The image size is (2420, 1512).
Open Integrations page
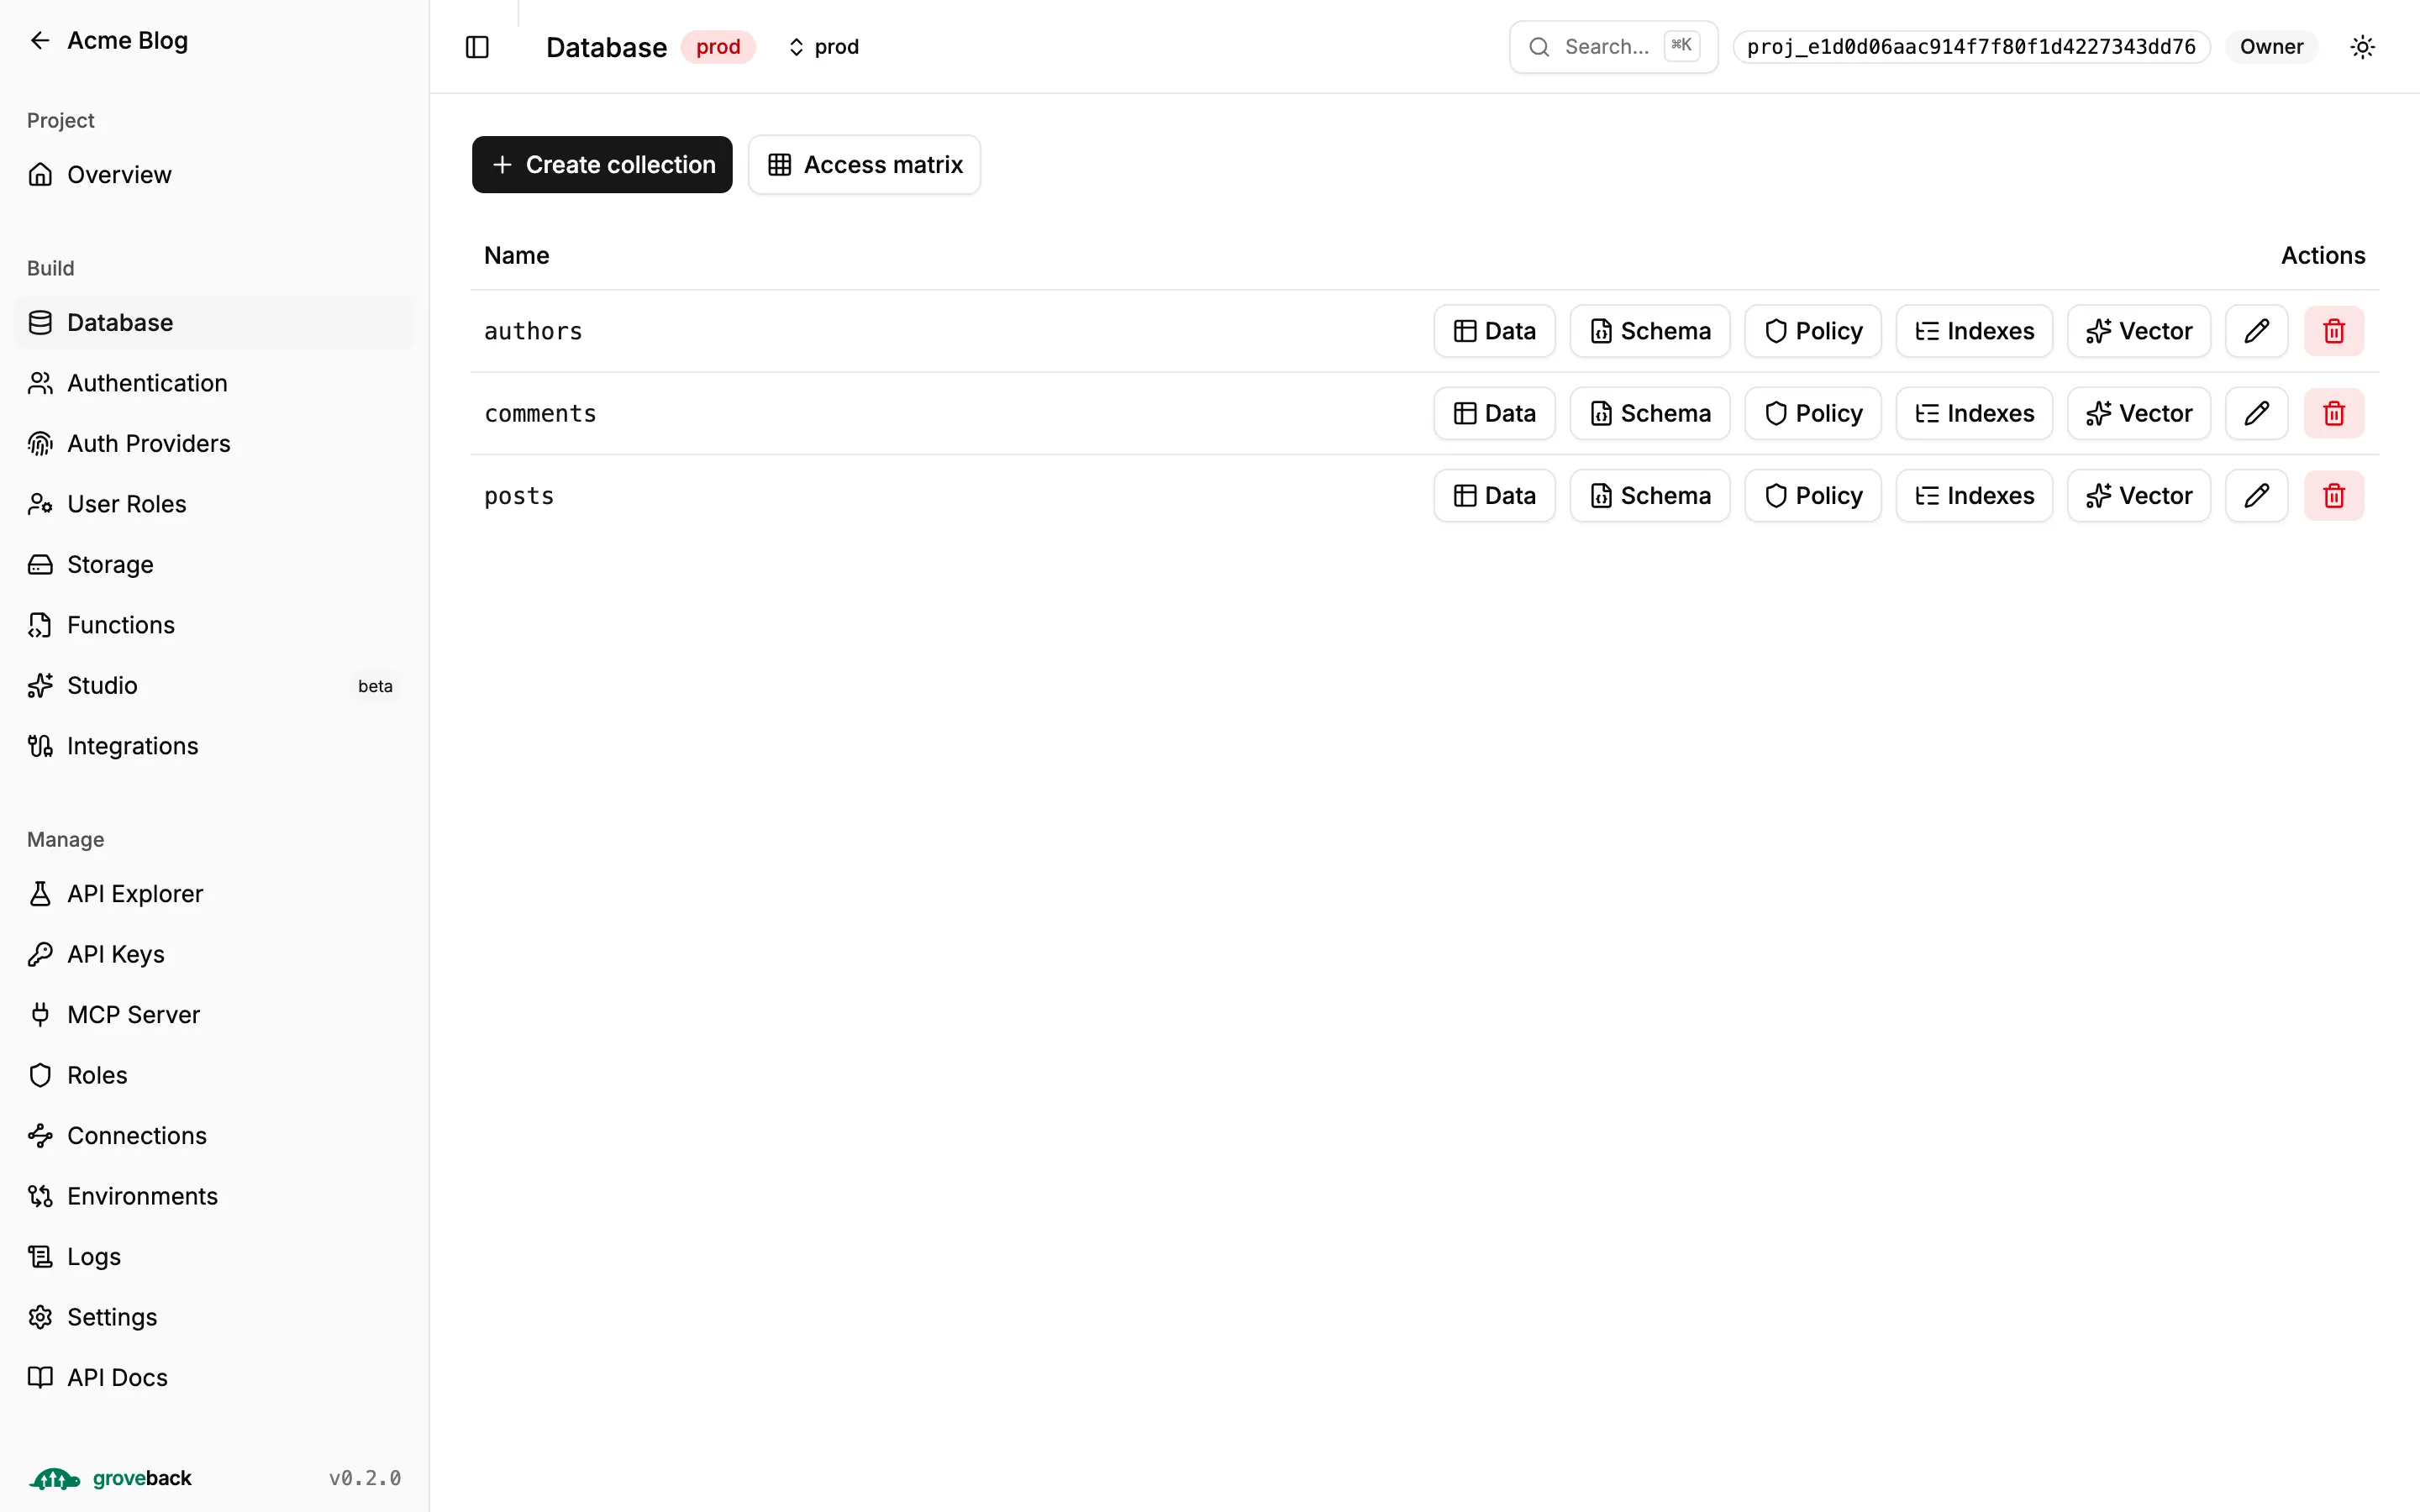(214, 746)
